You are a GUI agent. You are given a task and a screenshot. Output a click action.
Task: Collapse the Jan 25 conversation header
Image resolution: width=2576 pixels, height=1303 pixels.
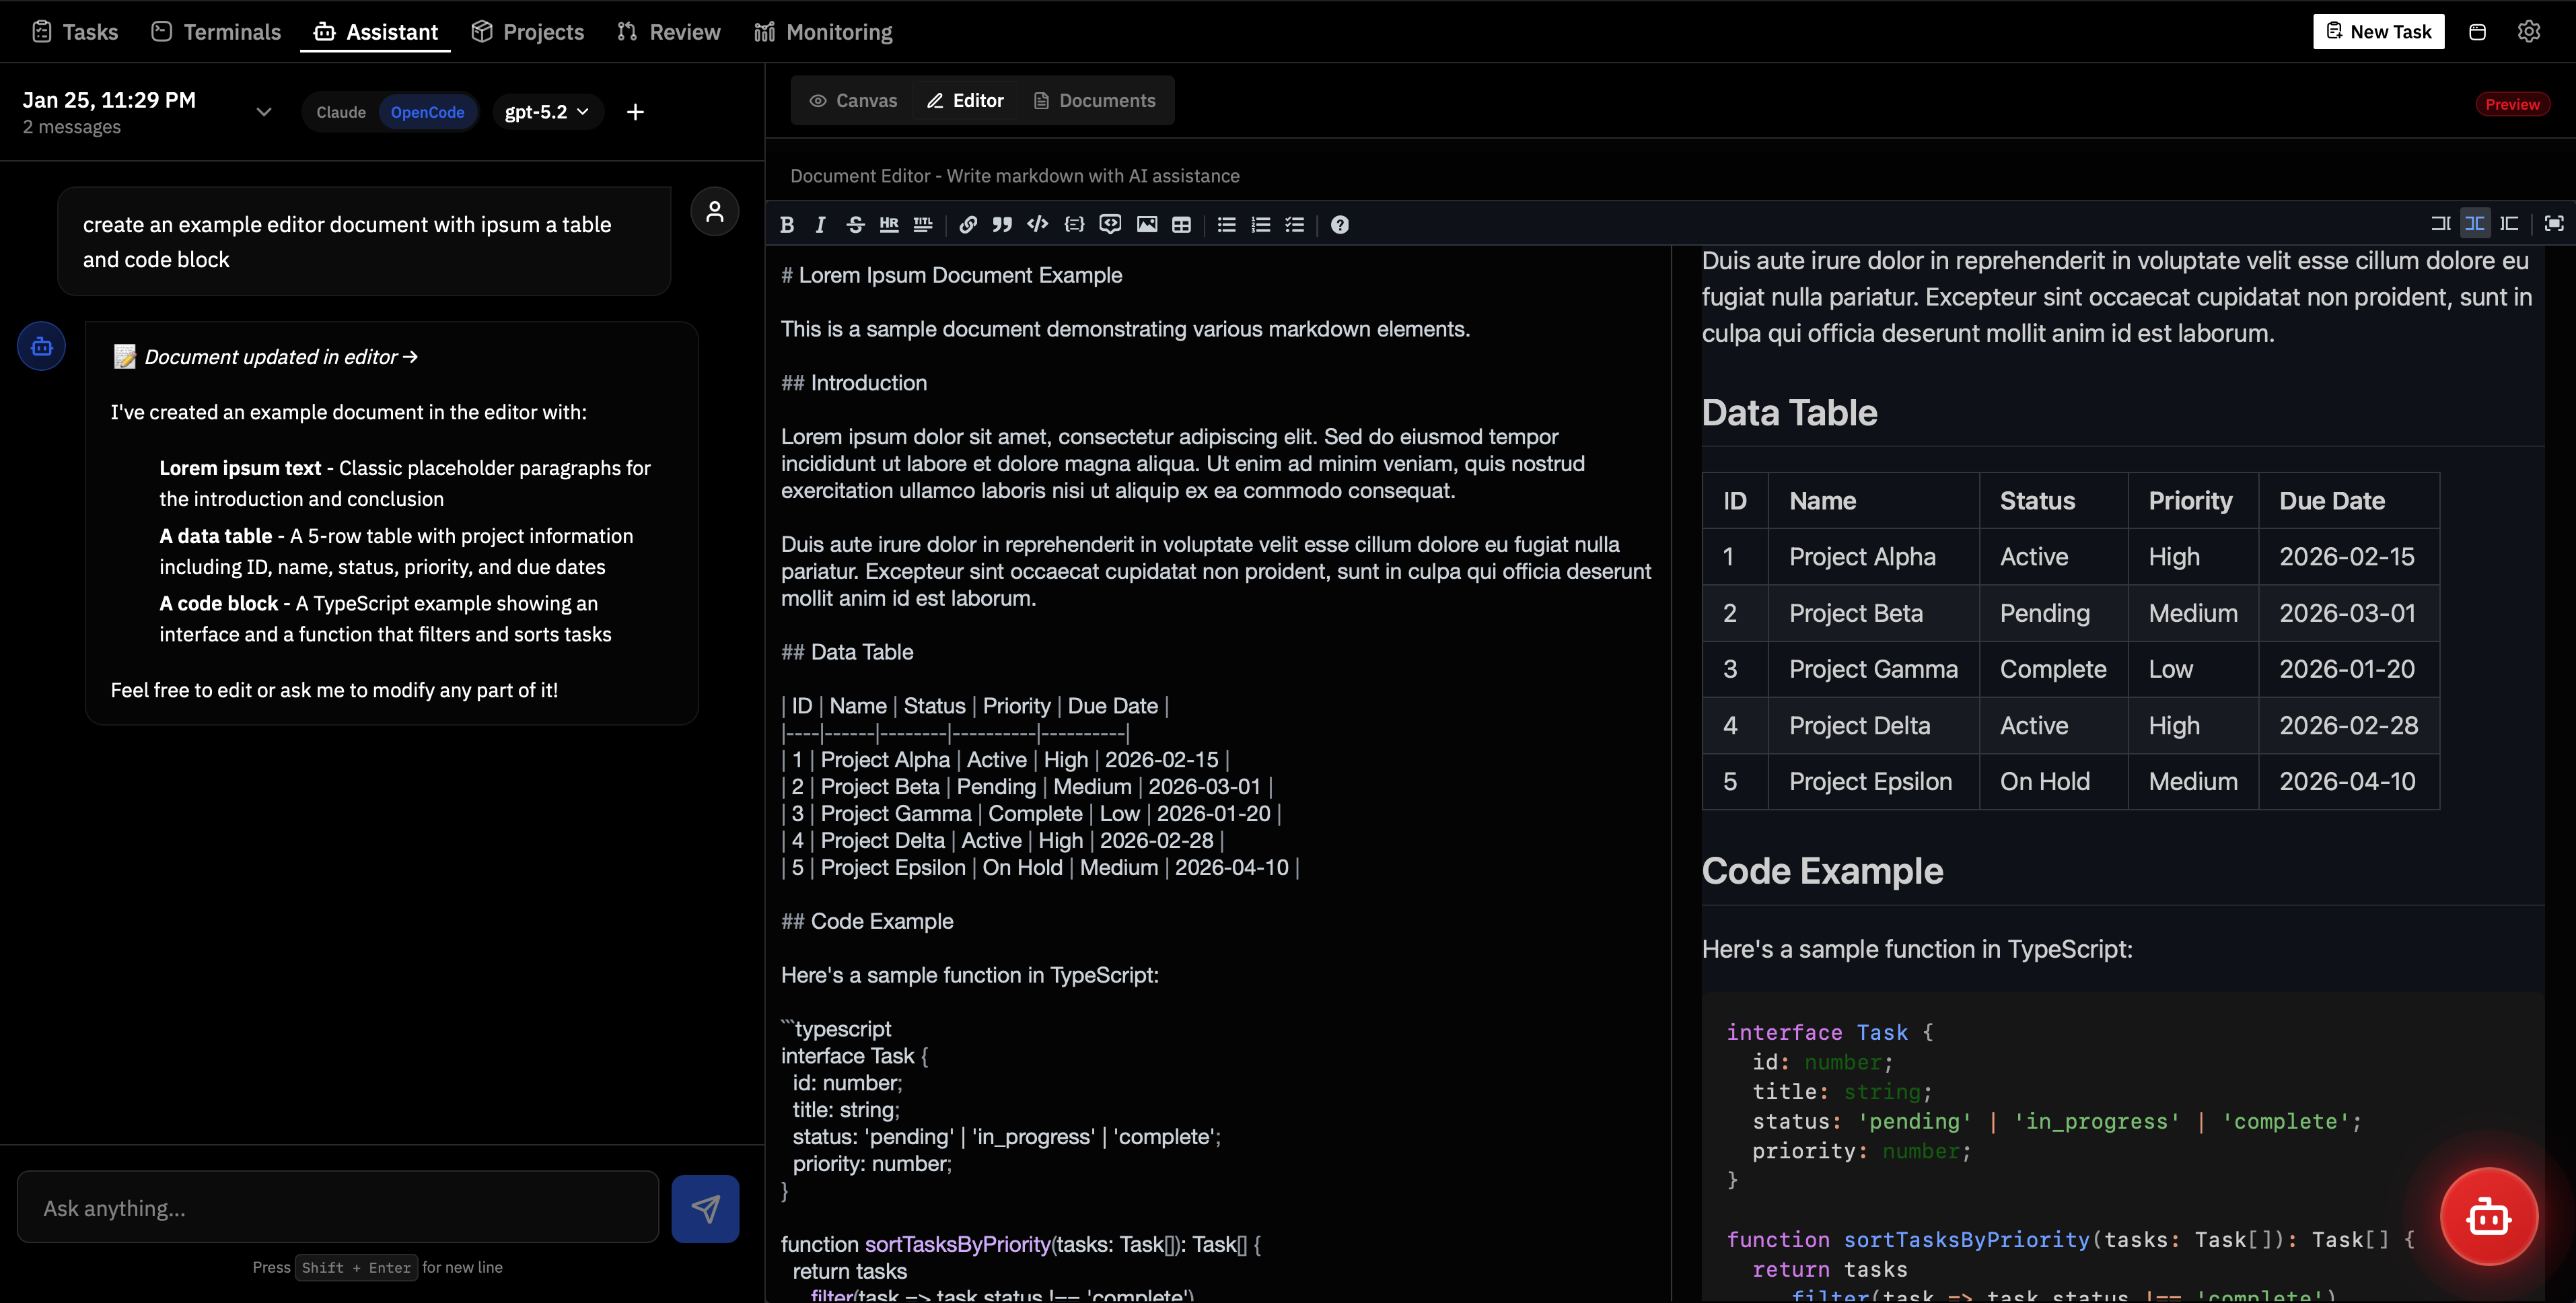[x=263, y=111]
